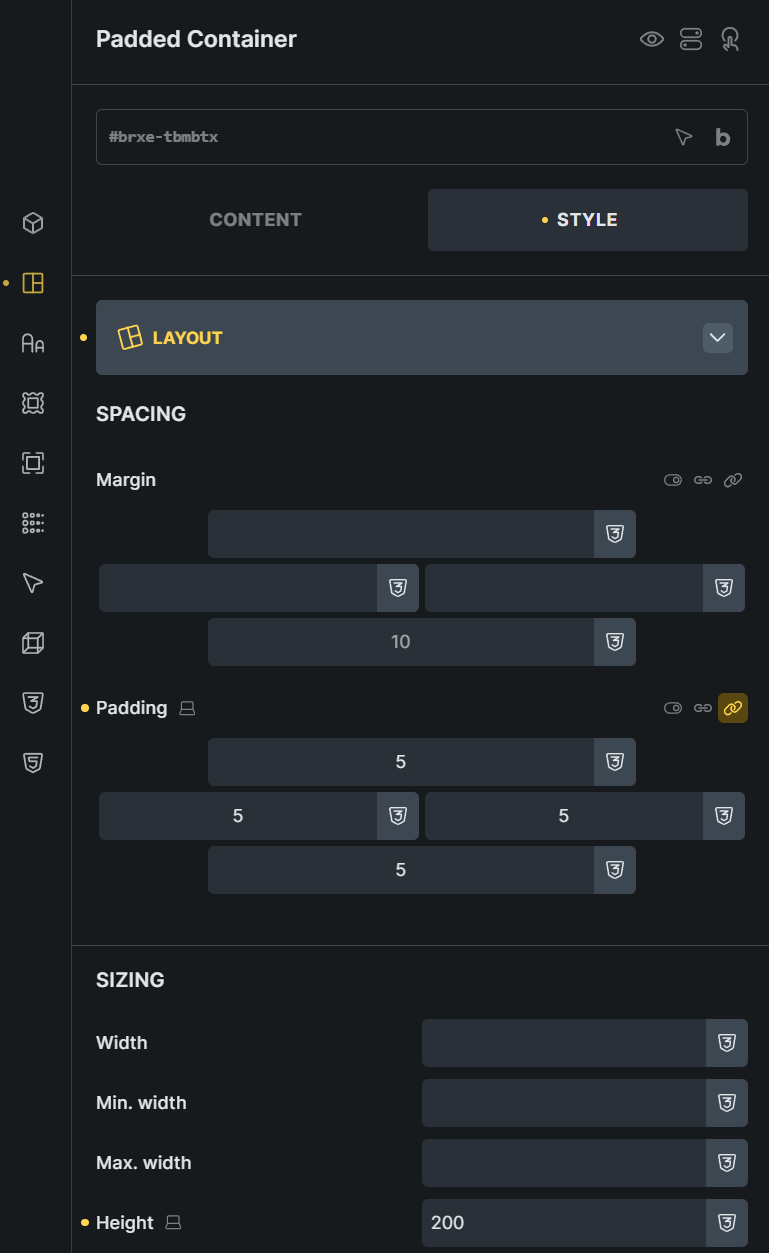Click the #brxe-tbmbtx selector input field
Screen dimensions: 769x1253
point(380,137)
